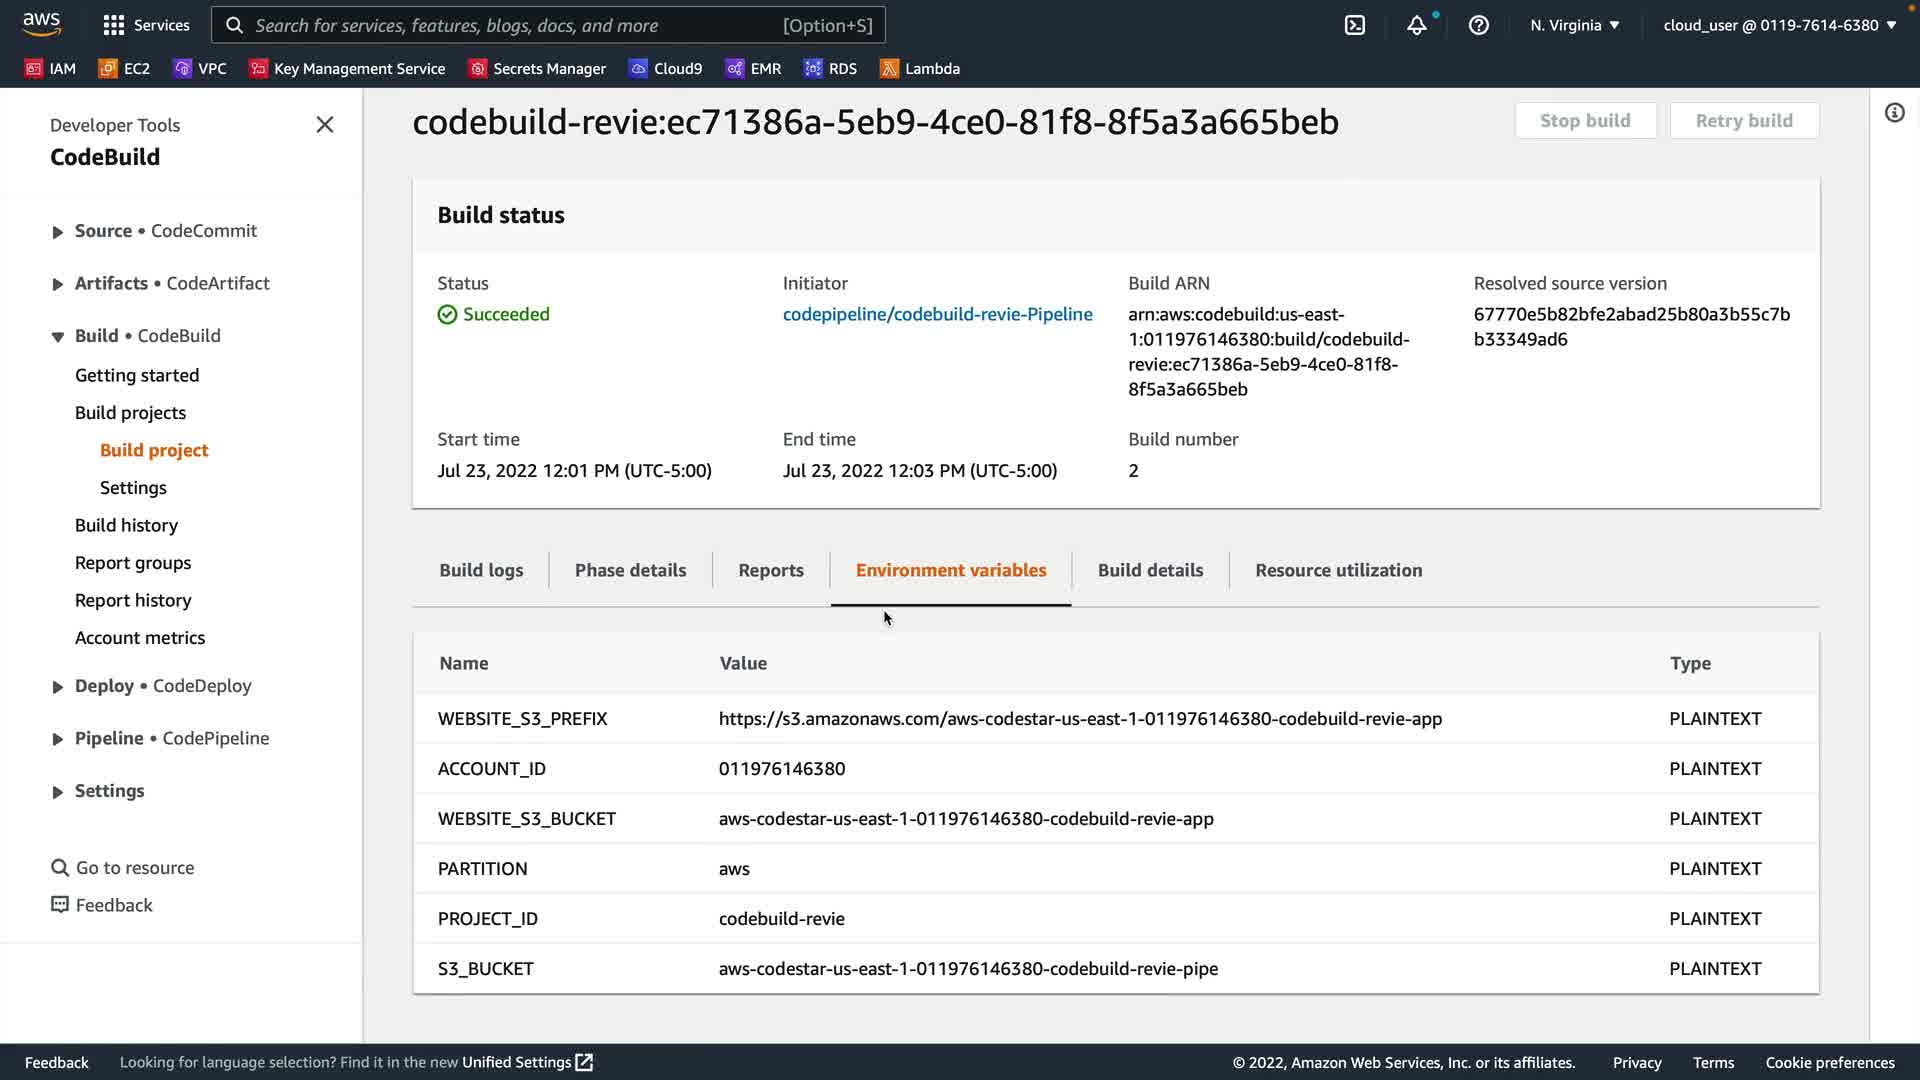Switch to the Build logs tab

tap(481, 570)
